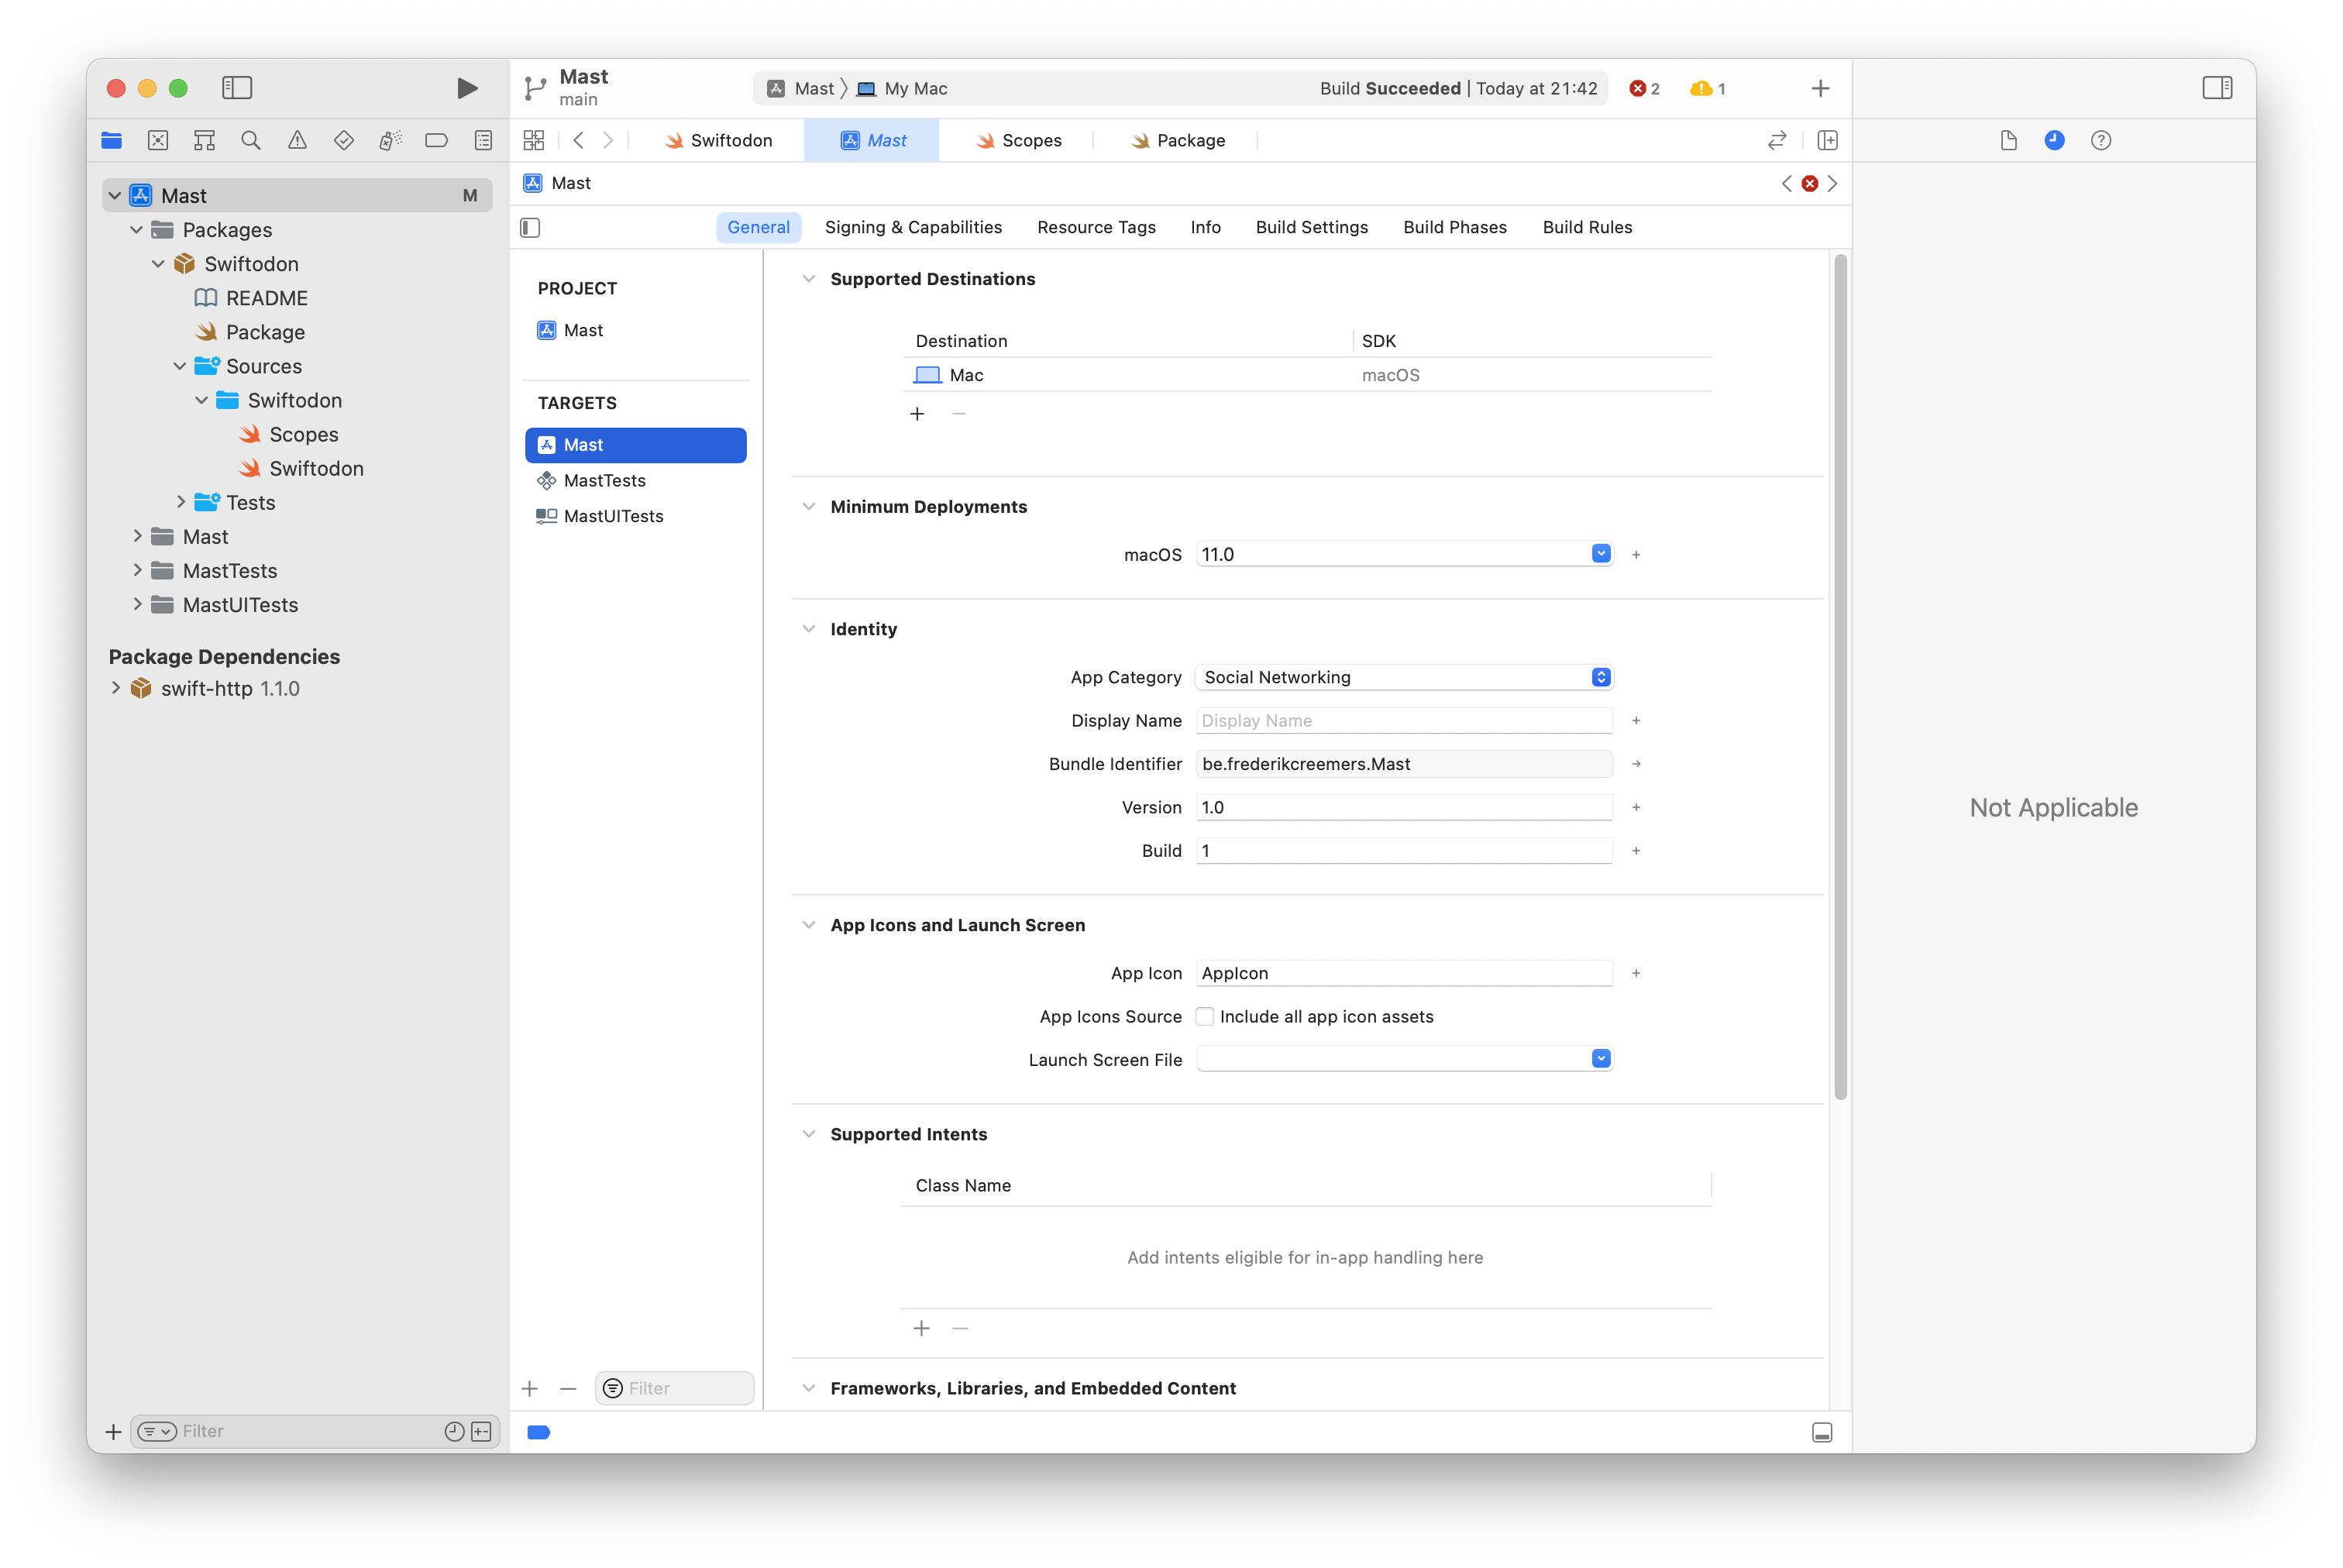Jump to previous issue arrow
The width and height of the screenshot is (2343, 1568).
1786,183
